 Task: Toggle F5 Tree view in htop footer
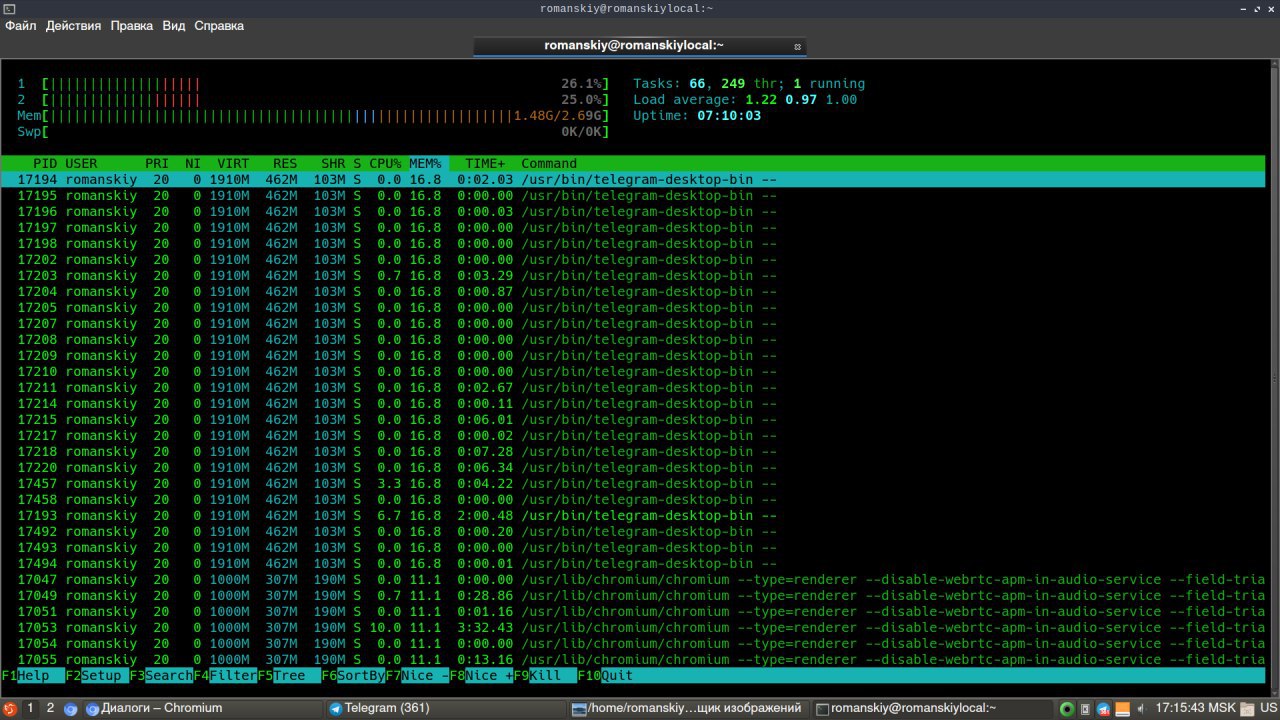click(289, 676)
